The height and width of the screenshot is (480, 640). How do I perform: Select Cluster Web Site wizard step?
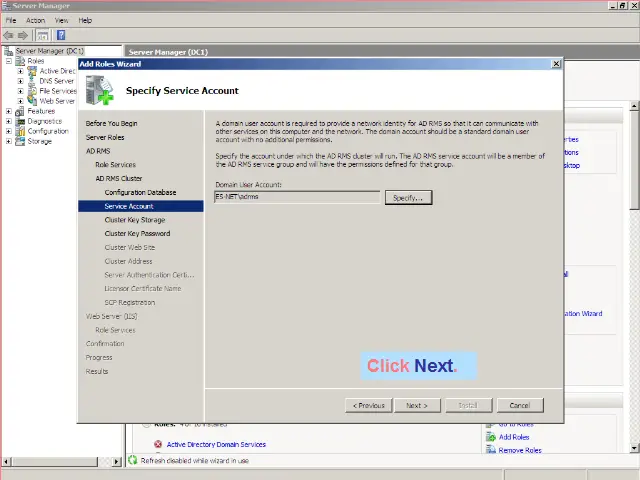pos(130,247)
